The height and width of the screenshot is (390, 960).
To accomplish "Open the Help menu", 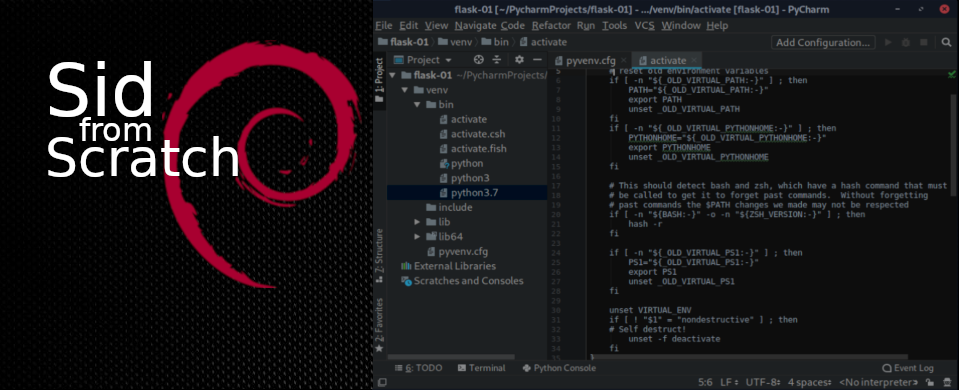I will point(717,25).
